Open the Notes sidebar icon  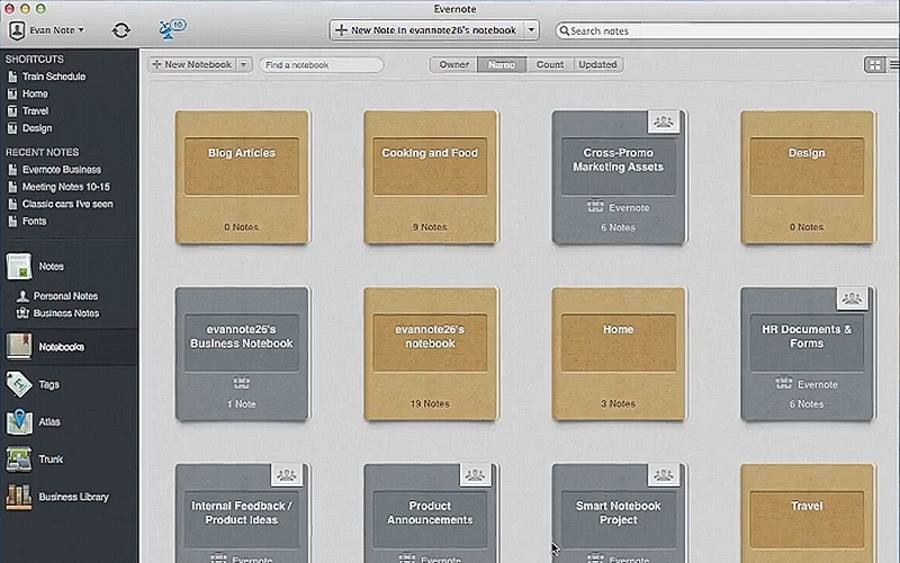pyautogui.click(x=19, y=266)
